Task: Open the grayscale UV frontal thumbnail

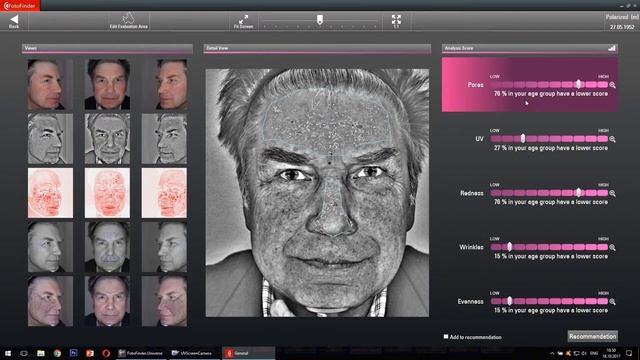Action: [107, 139]
